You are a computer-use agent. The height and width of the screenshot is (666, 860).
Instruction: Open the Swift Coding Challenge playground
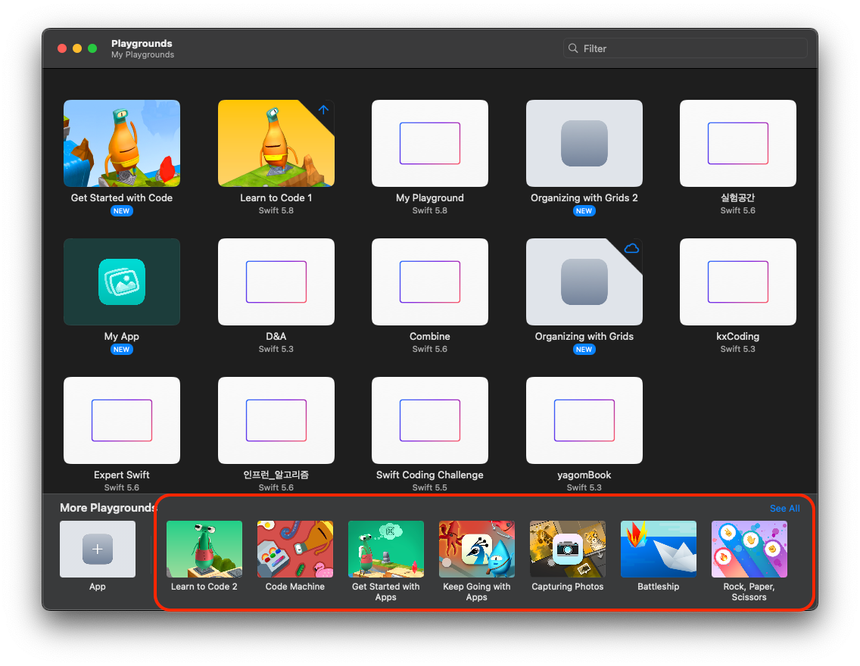[430, 420]
